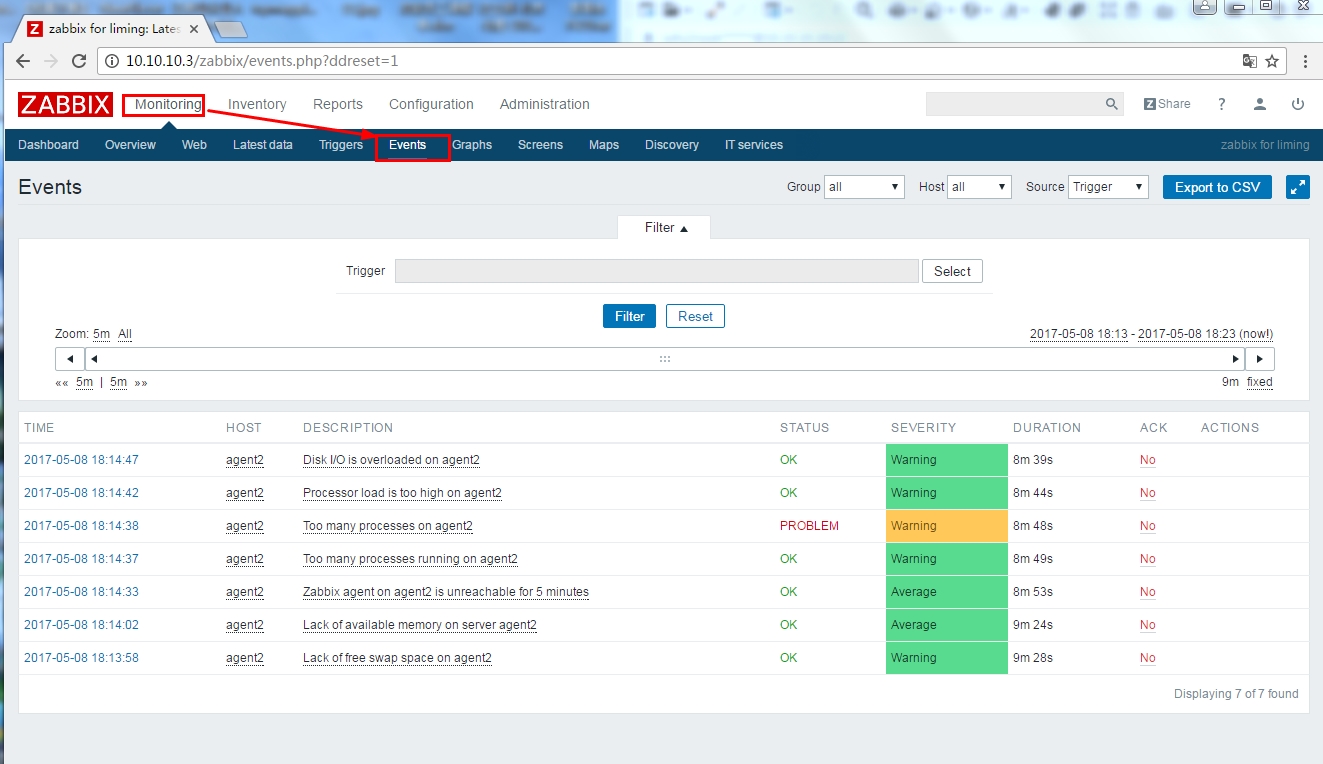
Task: Click the browser back arrow
Action: coord(22,61)
